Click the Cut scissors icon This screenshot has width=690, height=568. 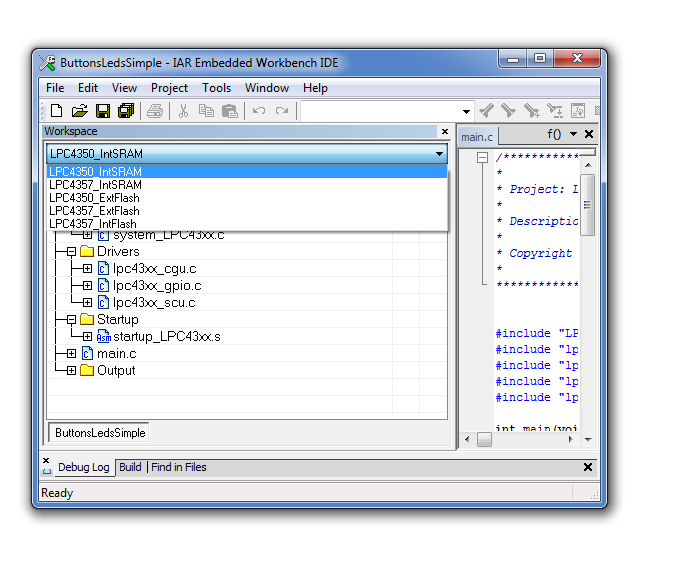pyautogui.click(x=184, y=111)
